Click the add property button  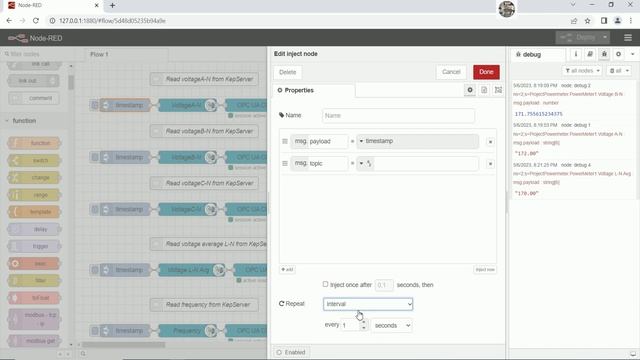[287, 270]
